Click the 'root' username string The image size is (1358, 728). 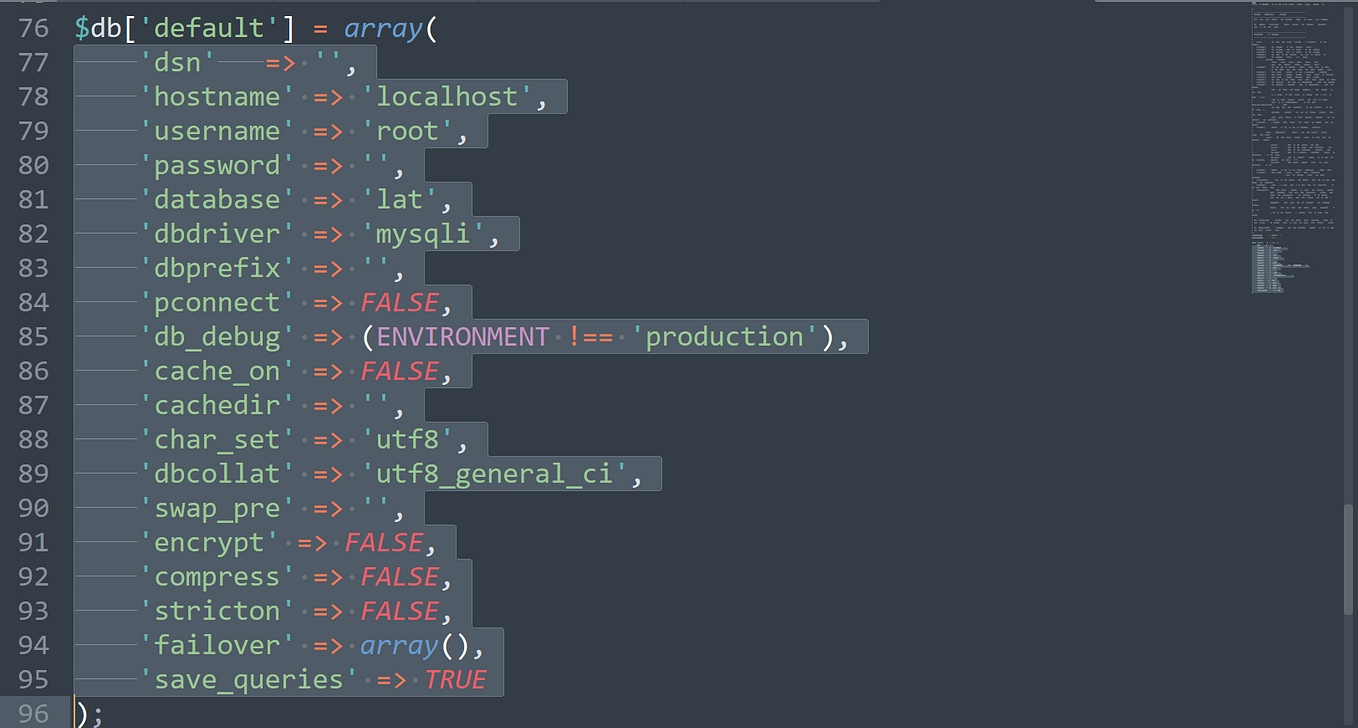tap(407, 131)
